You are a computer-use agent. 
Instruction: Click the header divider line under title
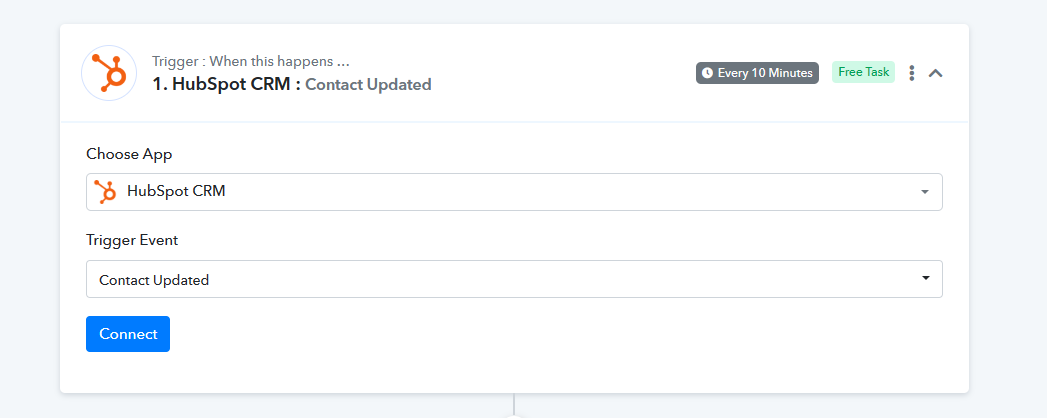[514, 122]
